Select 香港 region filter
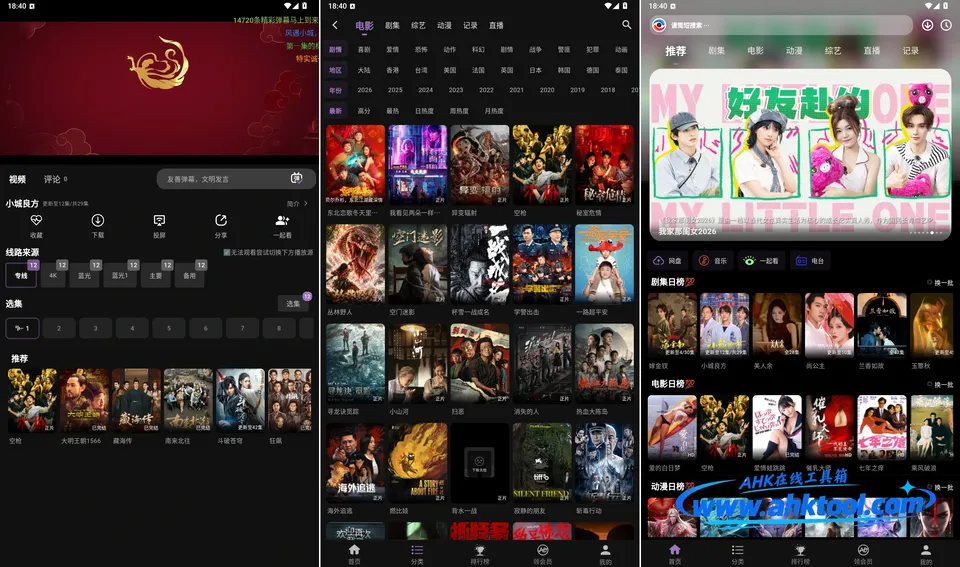960x567 pixels. click(392, 70)
